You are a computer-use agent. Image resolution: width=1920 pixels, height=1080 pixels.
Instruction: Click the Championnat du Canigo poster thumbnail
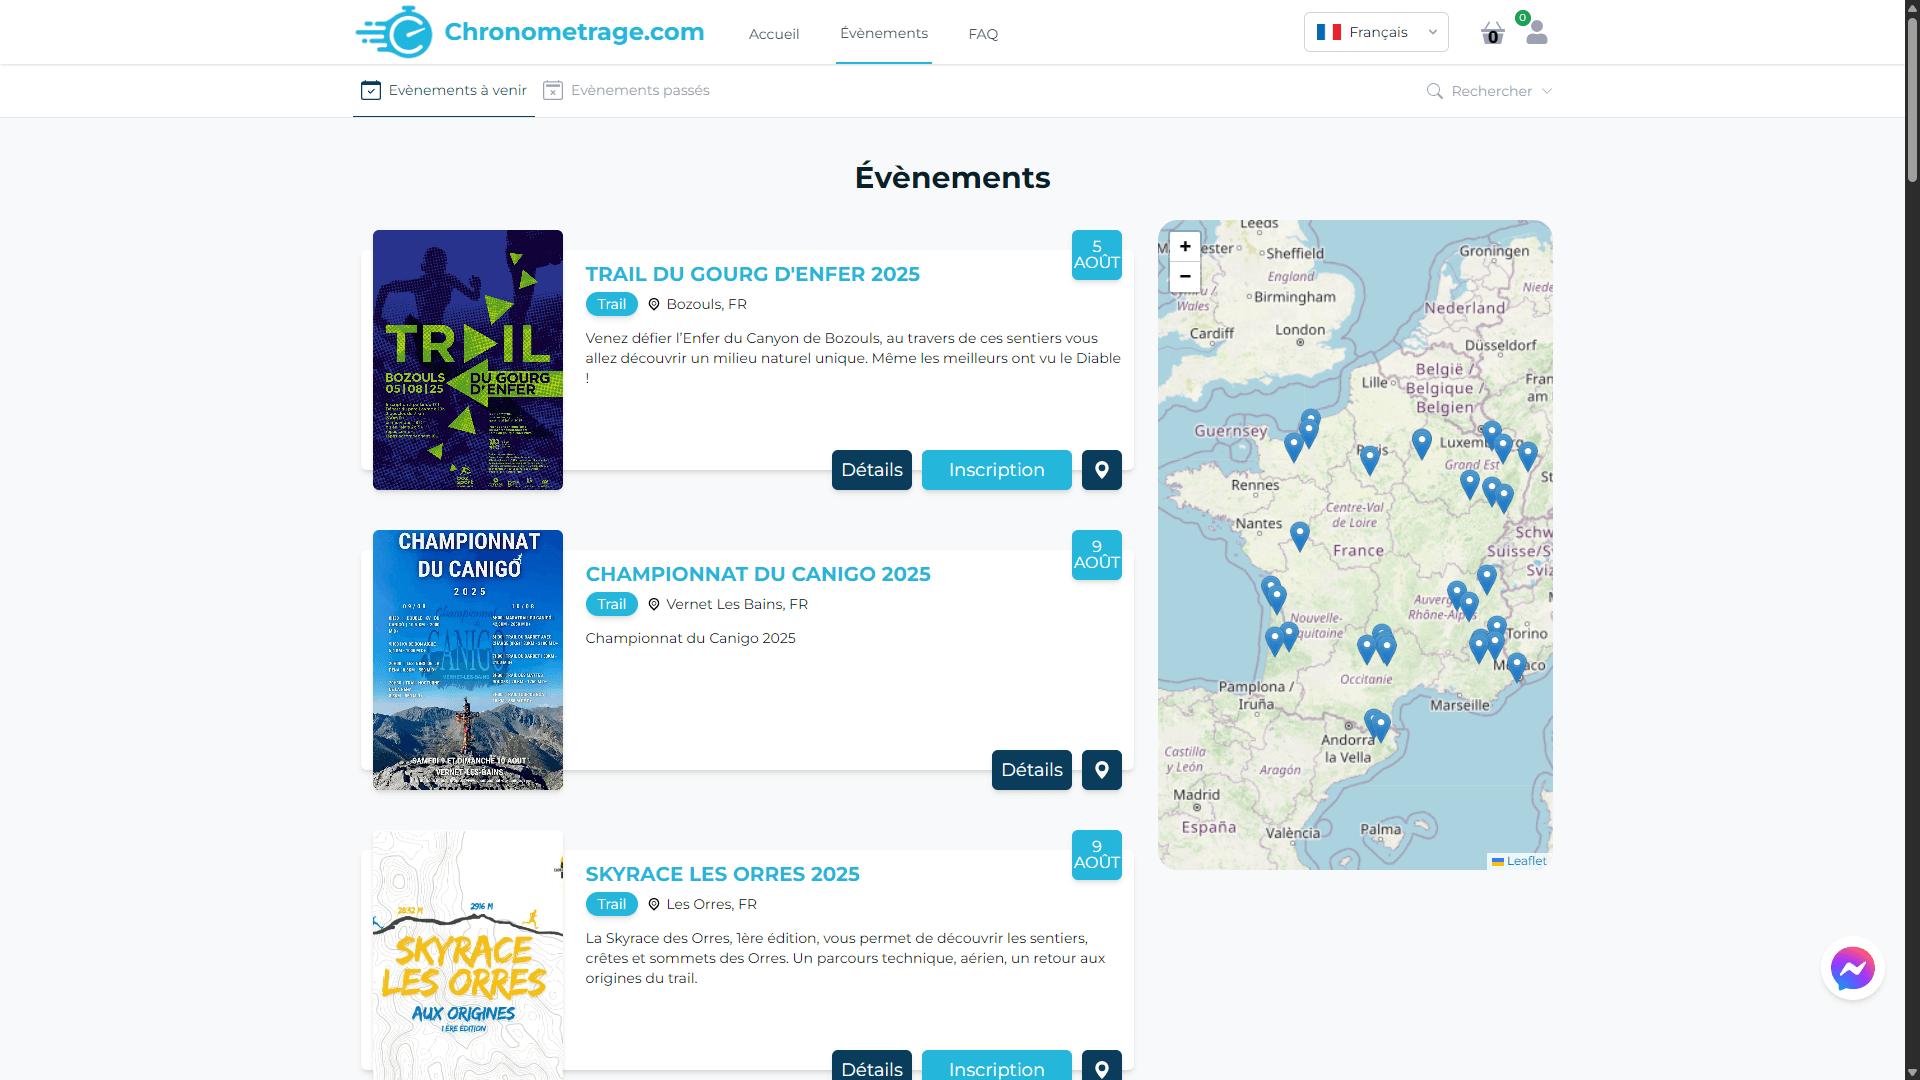[x=467, y=659]
